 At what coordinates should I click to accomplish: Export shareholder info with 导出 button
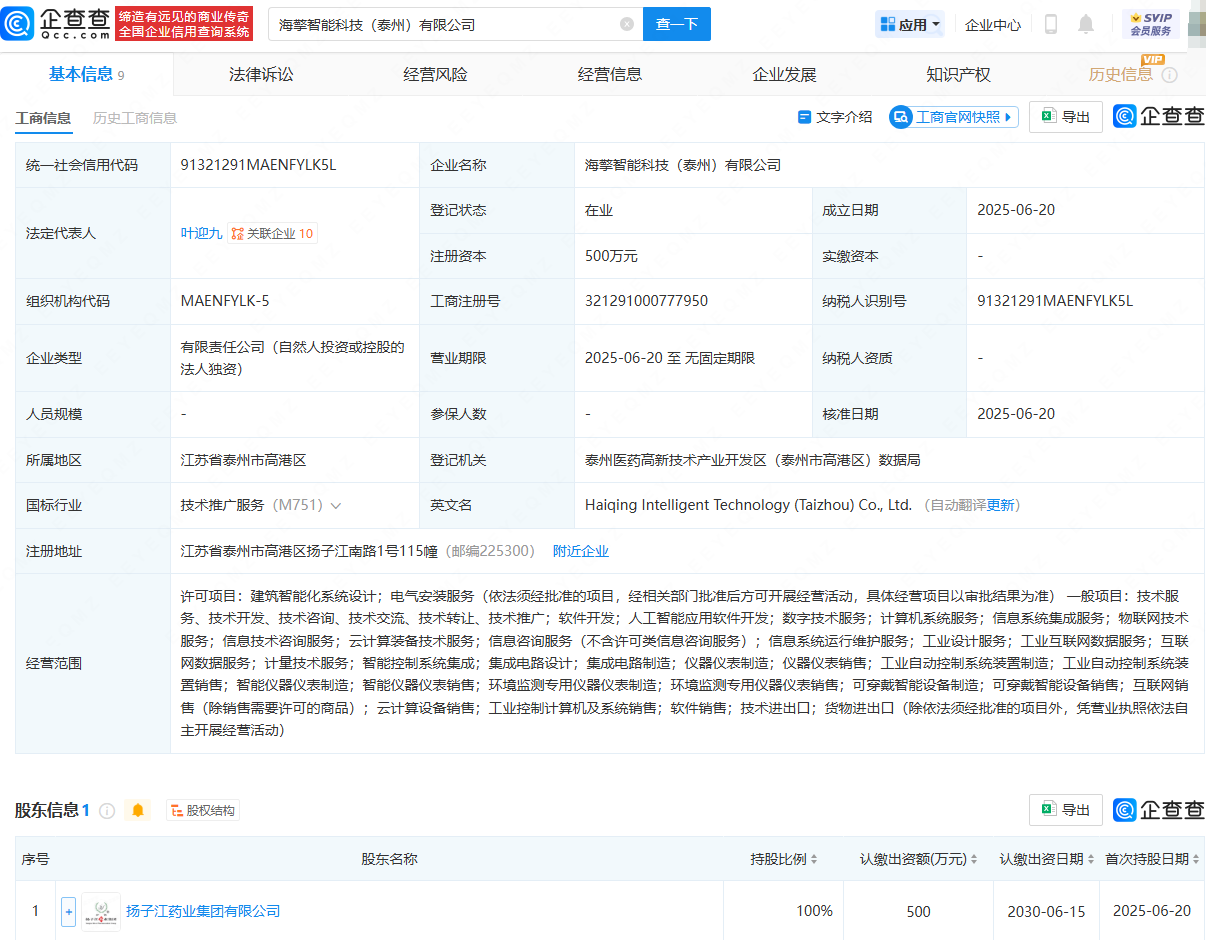point(1066,810)
